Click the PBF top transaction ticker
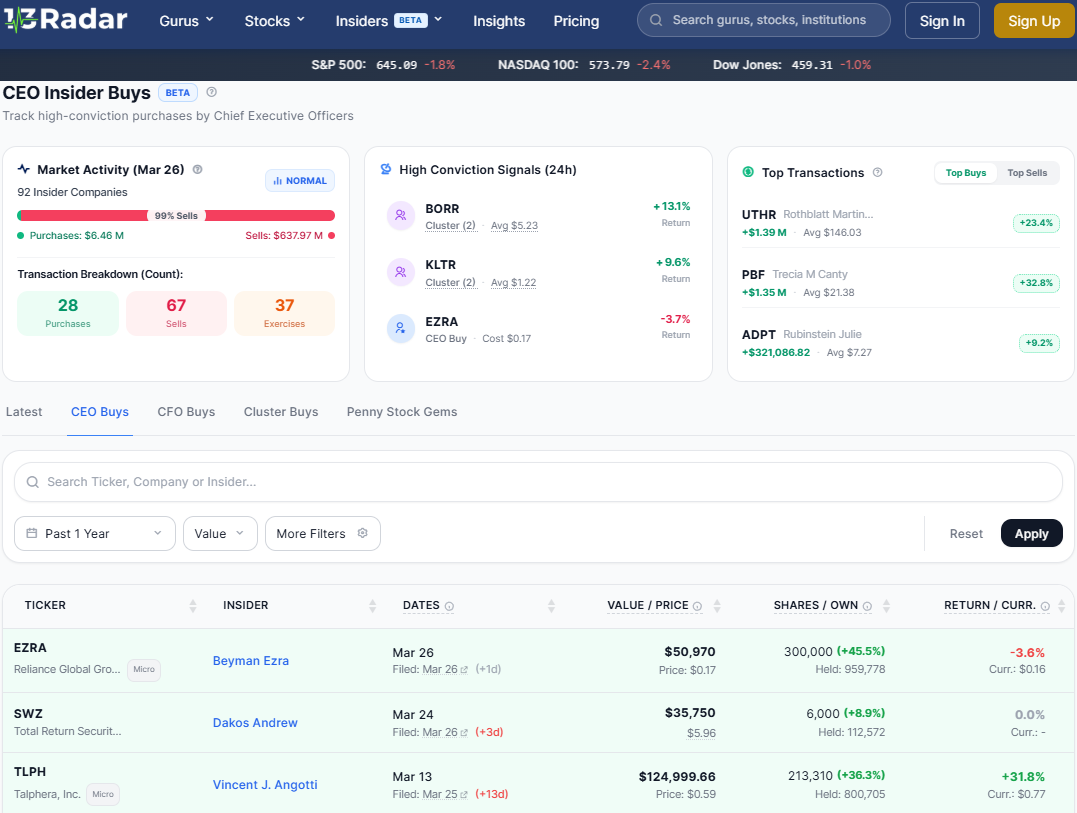The image size is (1077, 813). (x=753, y=275)
